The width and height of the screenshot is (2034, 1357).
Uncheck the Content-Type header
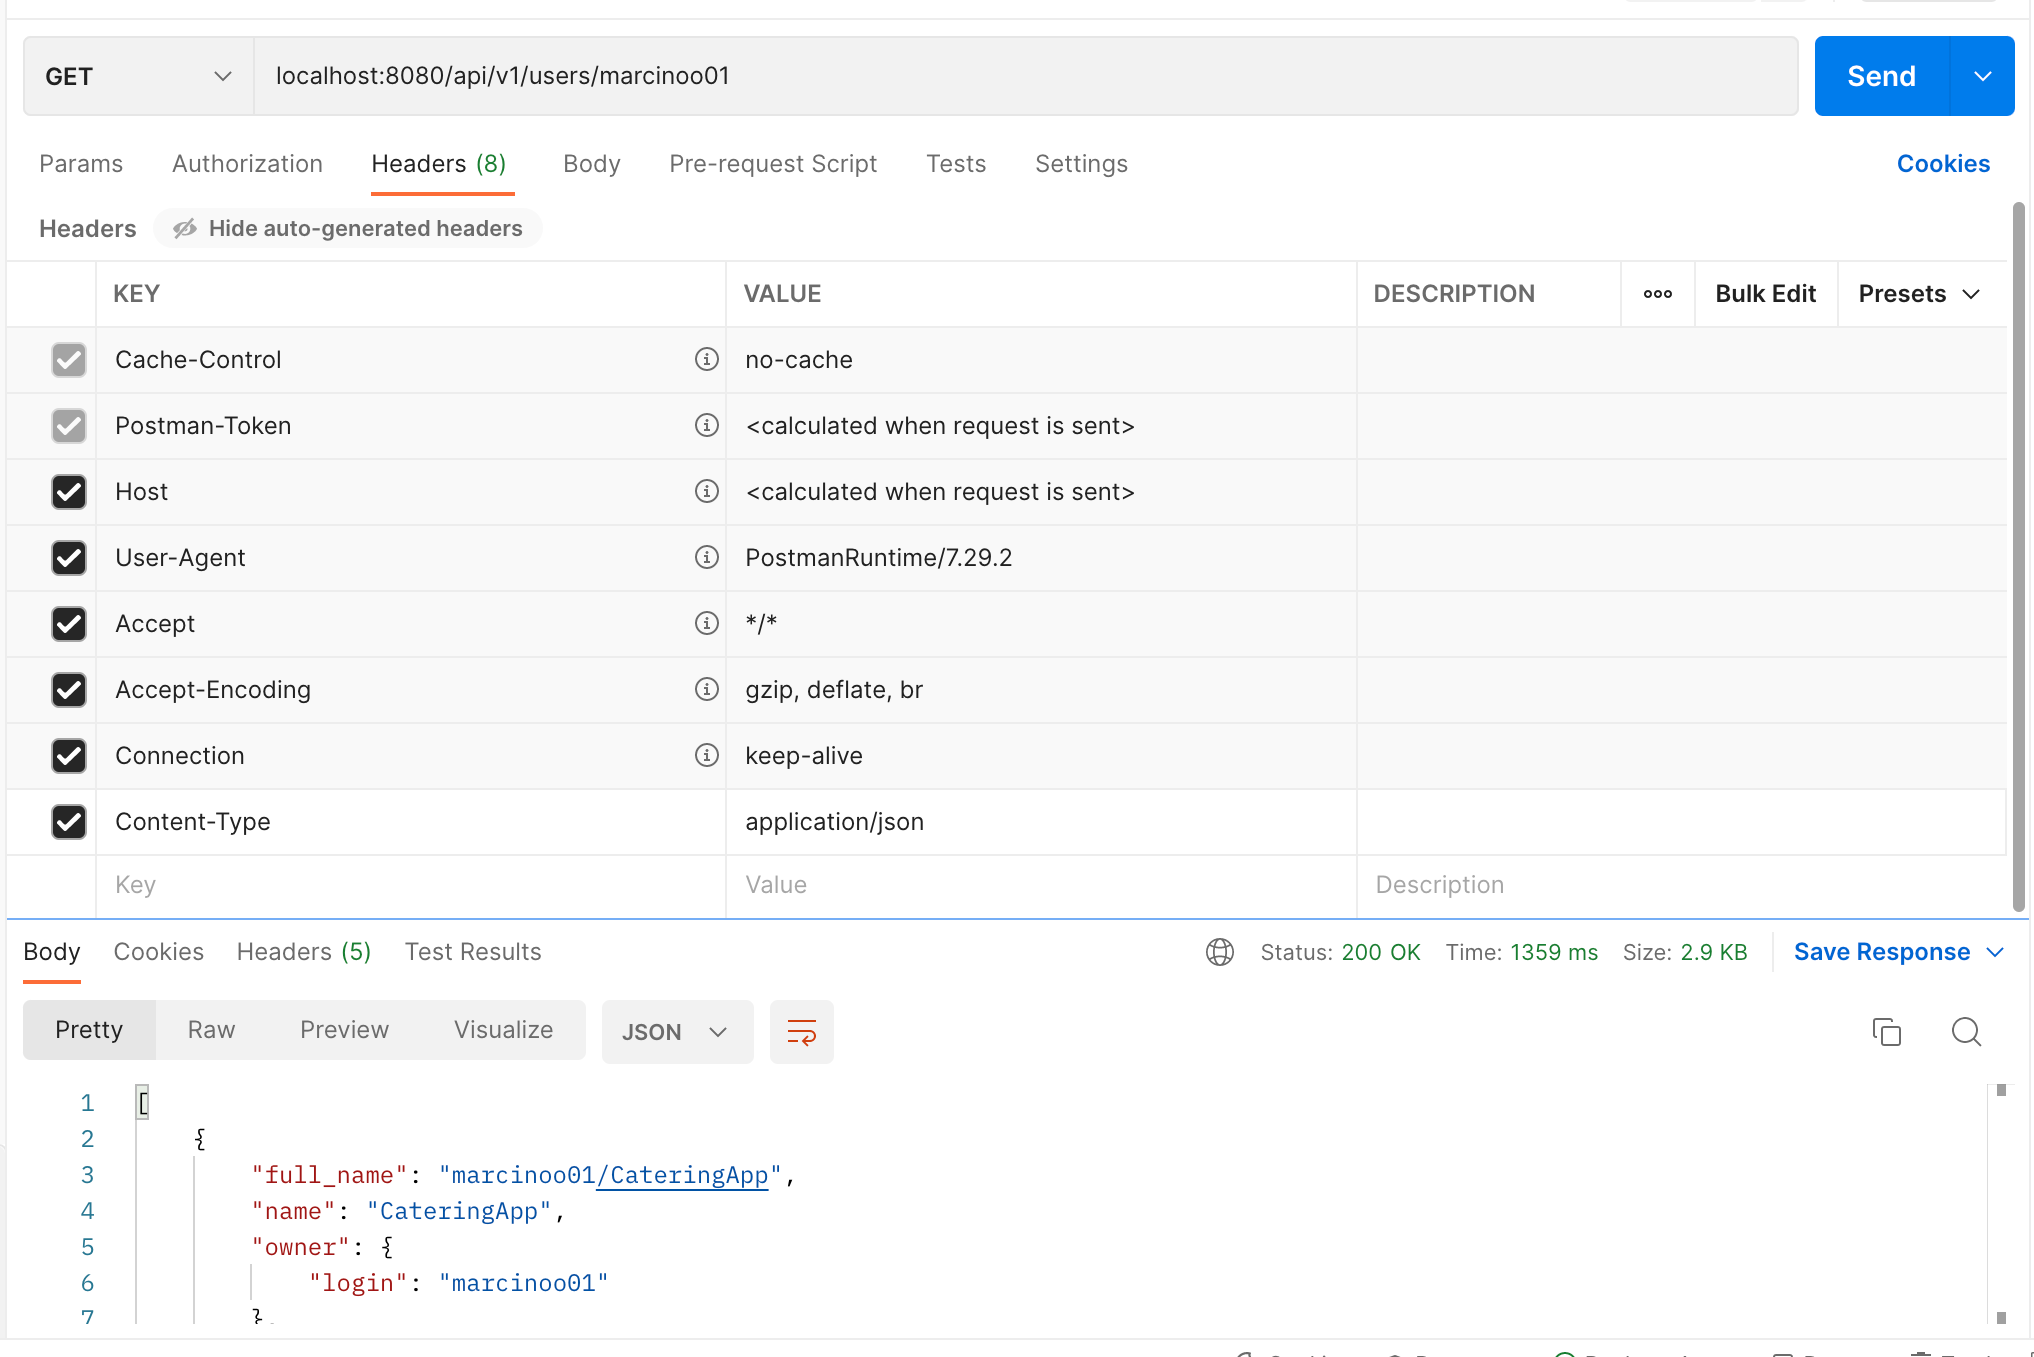pyautogui.click(x=68, y=822)
